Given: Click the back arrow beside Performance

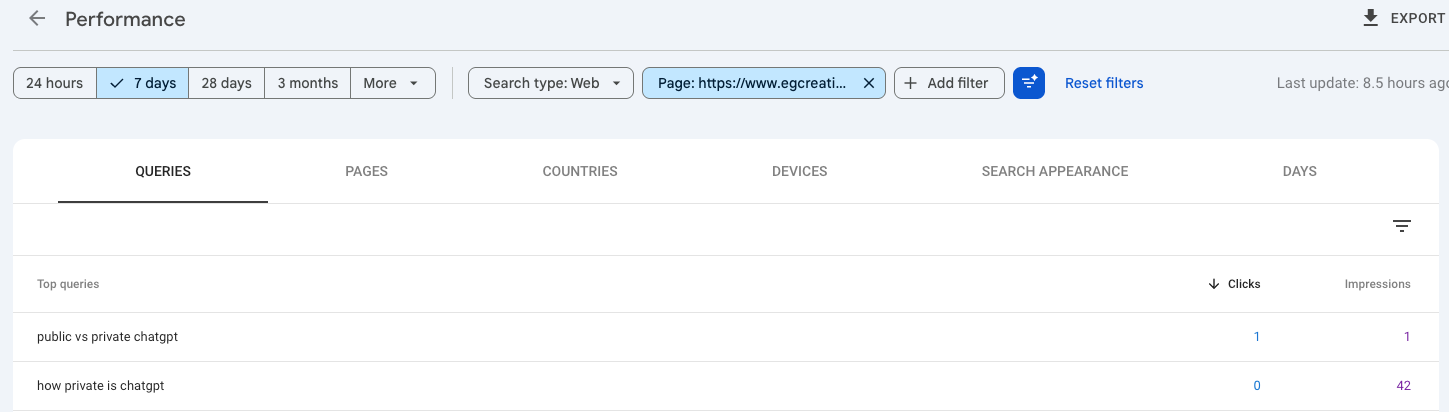Looking at the screenshot, I should (x=37, y=19).
